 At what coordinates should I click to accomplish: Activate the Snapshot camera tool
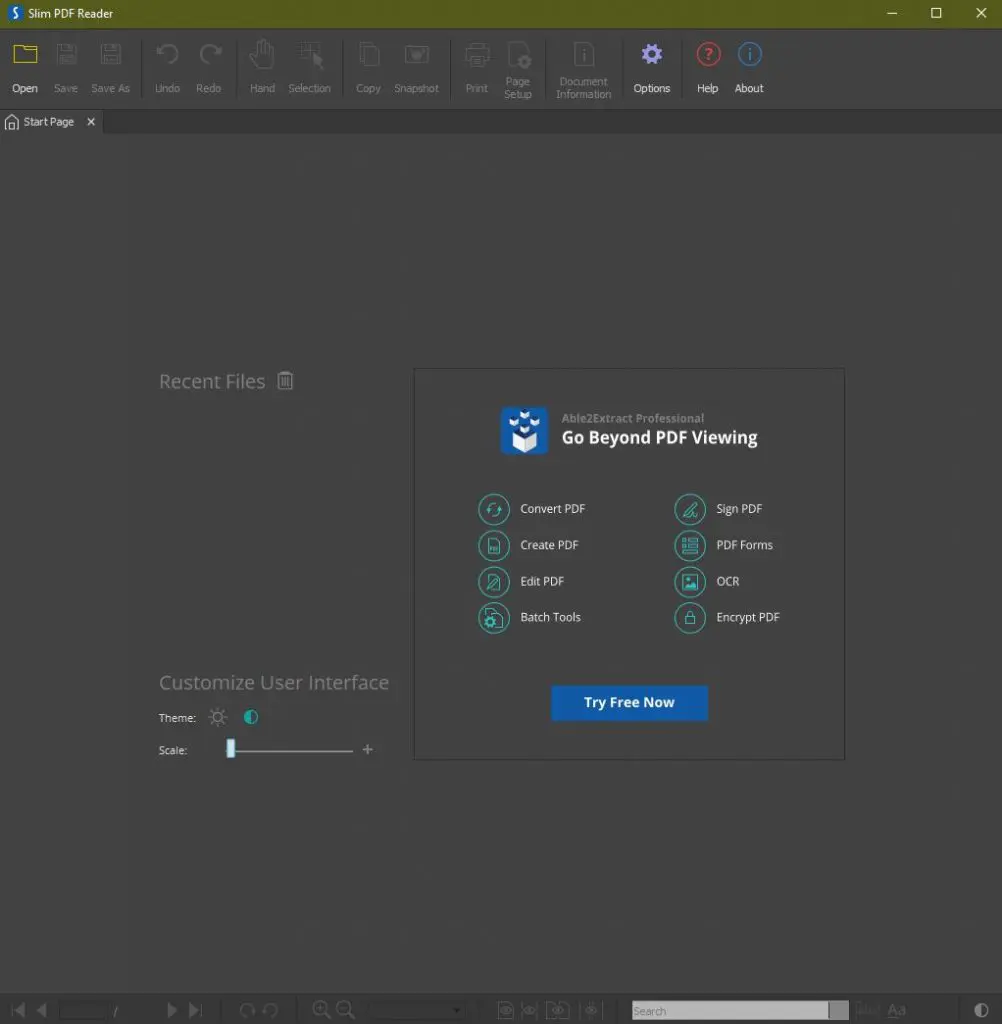pyautogui.click(x=416, y=55)
